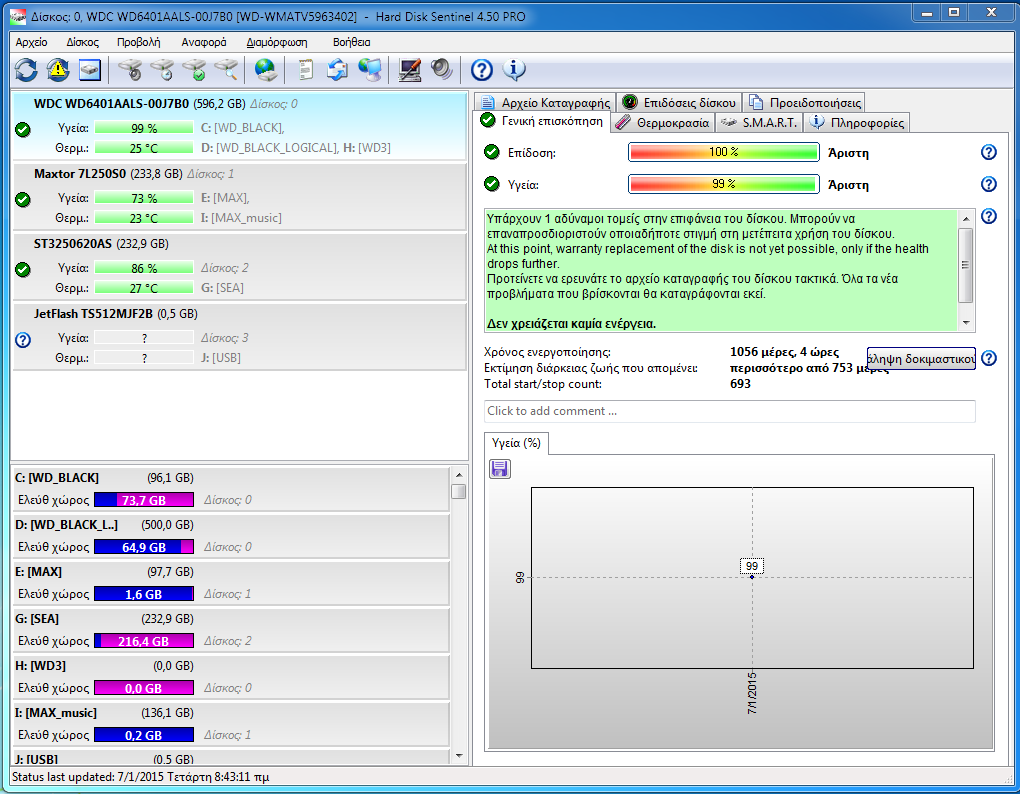Click help icon beside the status description box

[x=988, y=216]
